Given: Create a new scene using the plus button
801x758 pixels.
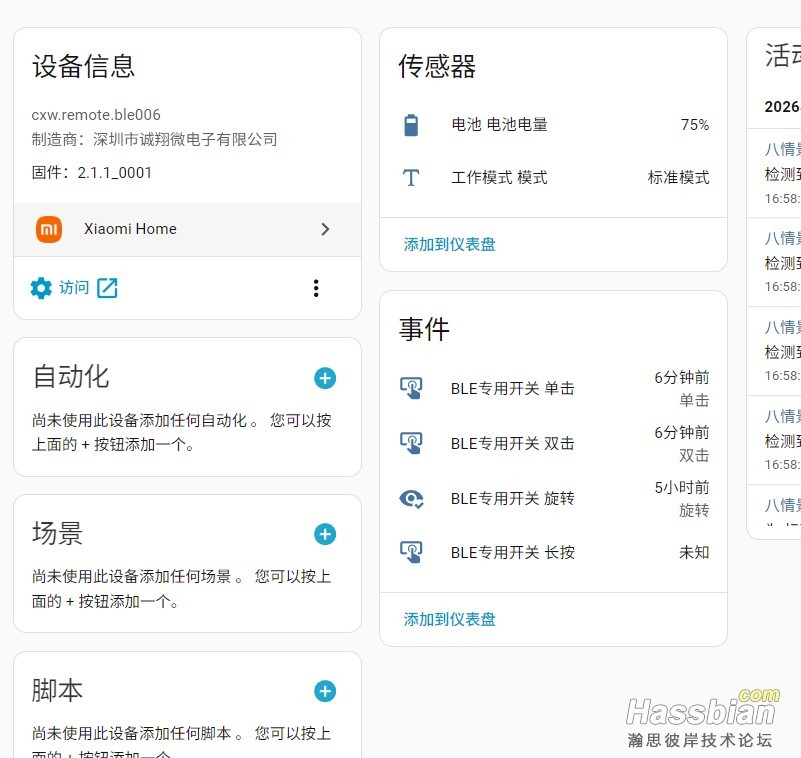Looking at the screenshot, I should pos(324,535).
